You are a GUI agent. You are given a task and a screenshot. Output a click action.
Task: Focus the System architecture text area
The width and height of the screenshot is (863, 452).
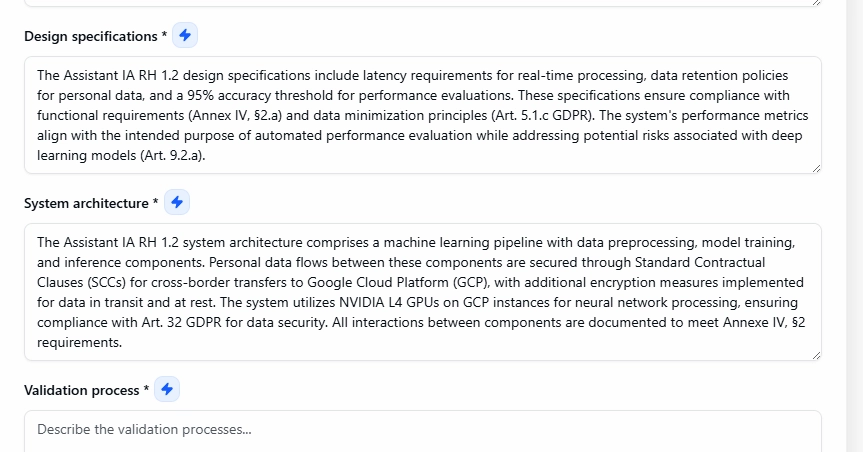[x=422, y=292]
